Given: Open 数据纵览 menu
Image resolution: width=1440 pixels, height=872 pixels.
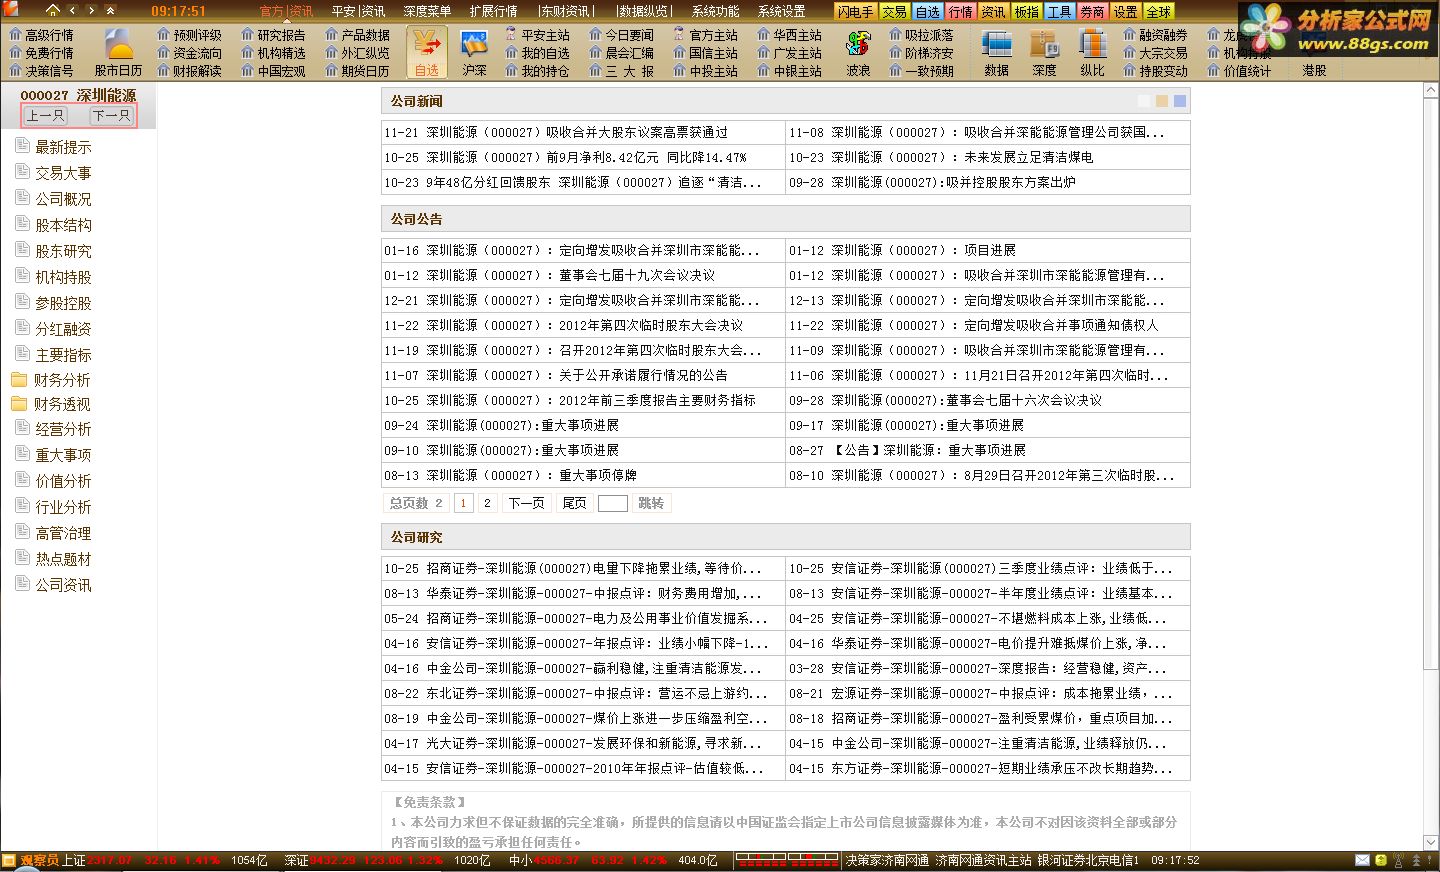Looking at the screenshot, I should [x=643, y=11].
